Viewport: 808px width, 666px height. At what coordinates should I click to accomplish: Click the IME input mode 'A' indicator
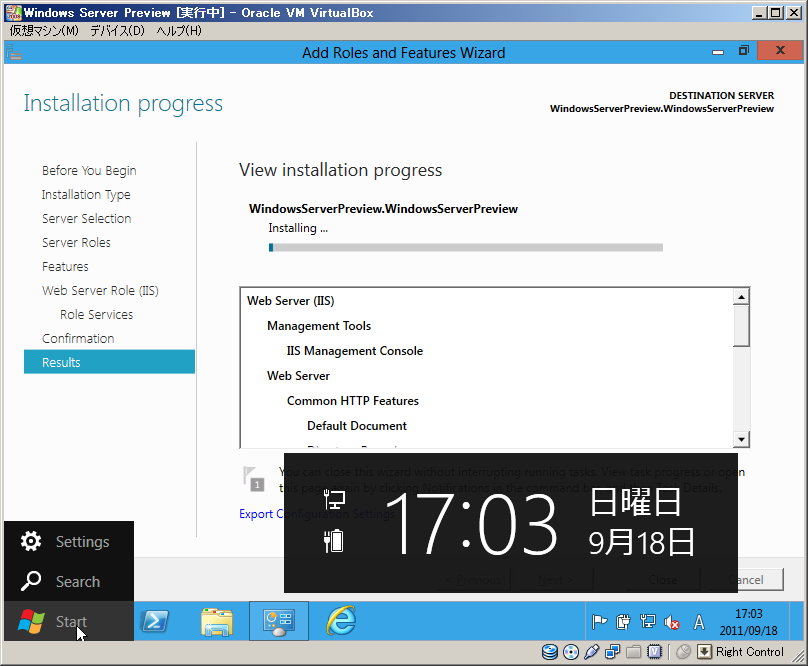click(x=699, y=622)
